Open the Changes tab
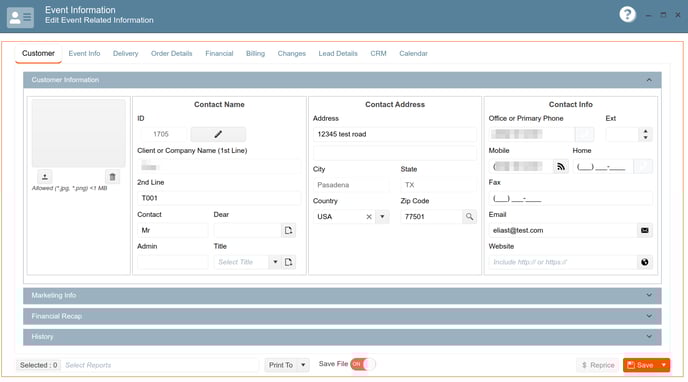The height and width of the screenshot is (382, 688). (291, 54)
